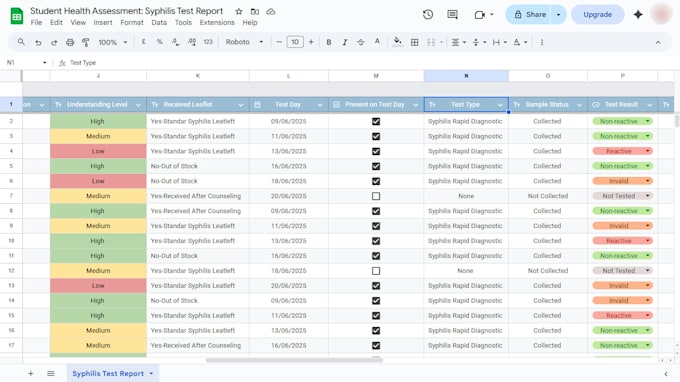Decrease the font size
The height and width of the screenshot is (382, 680).
(279, 42)
